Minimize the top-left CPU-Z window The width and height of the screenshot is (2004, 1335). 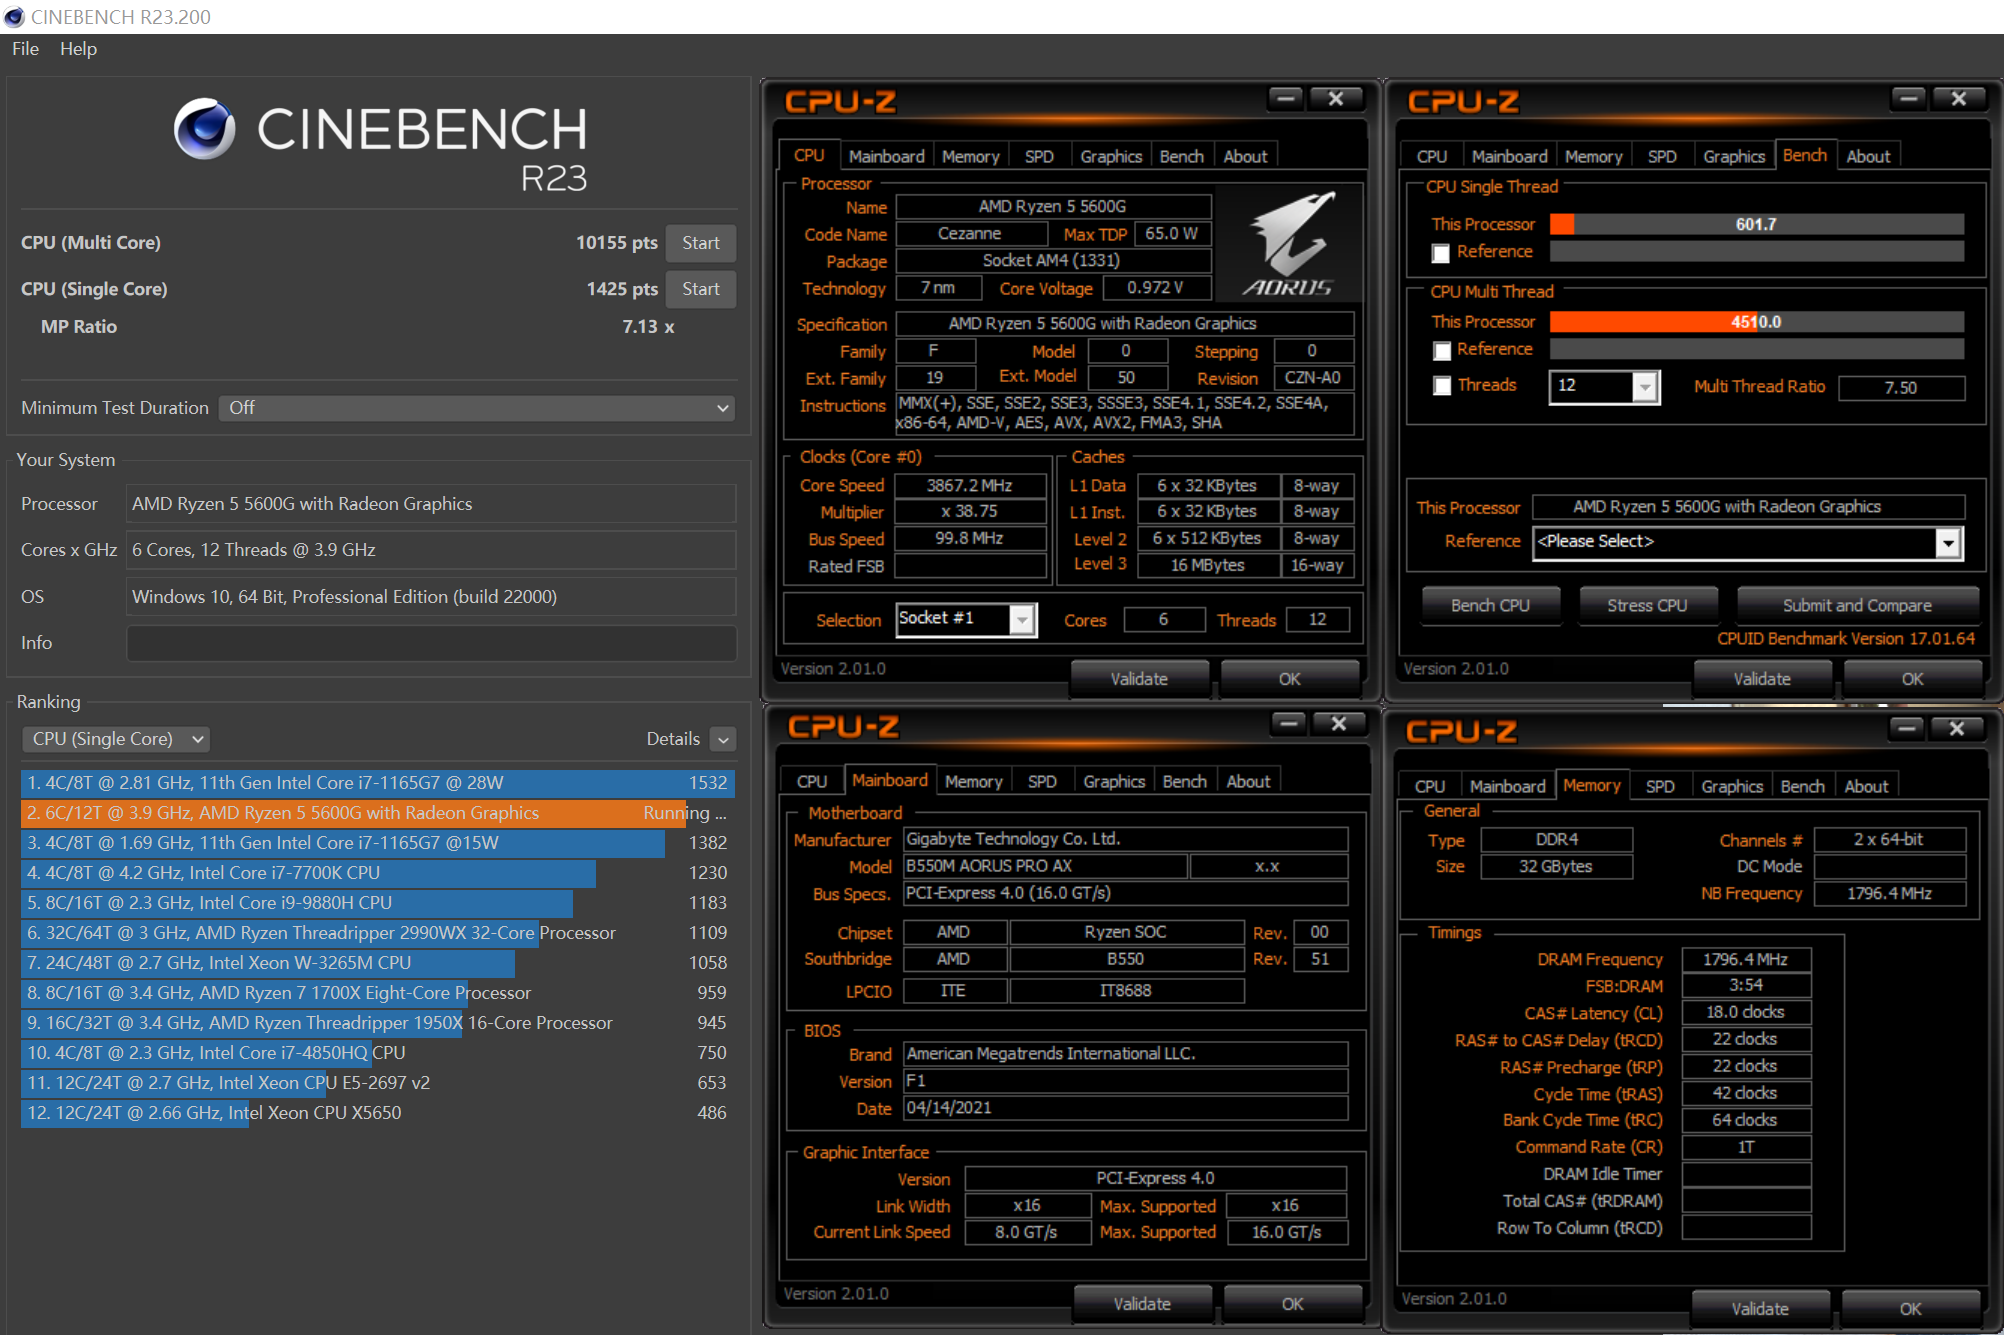click(x=1285, y=98)
